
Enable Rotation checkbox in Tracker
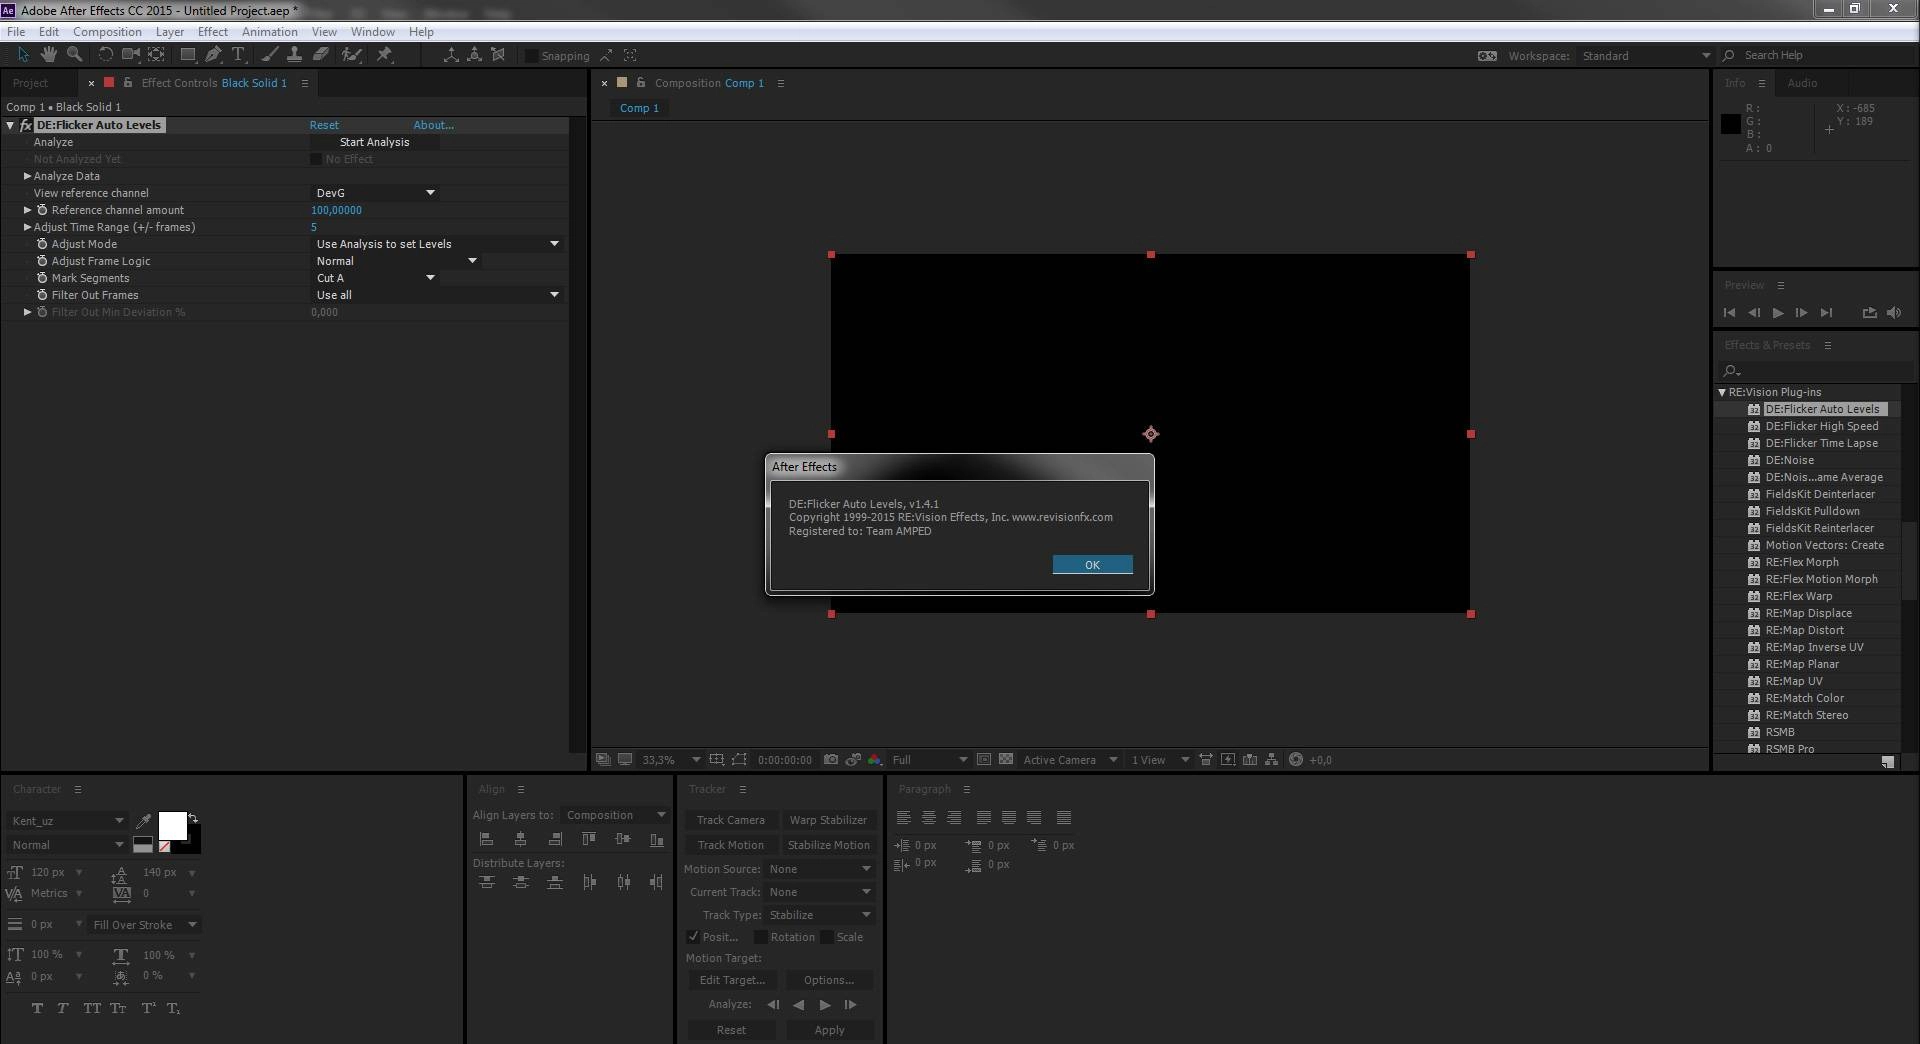(x=761, y=937)
